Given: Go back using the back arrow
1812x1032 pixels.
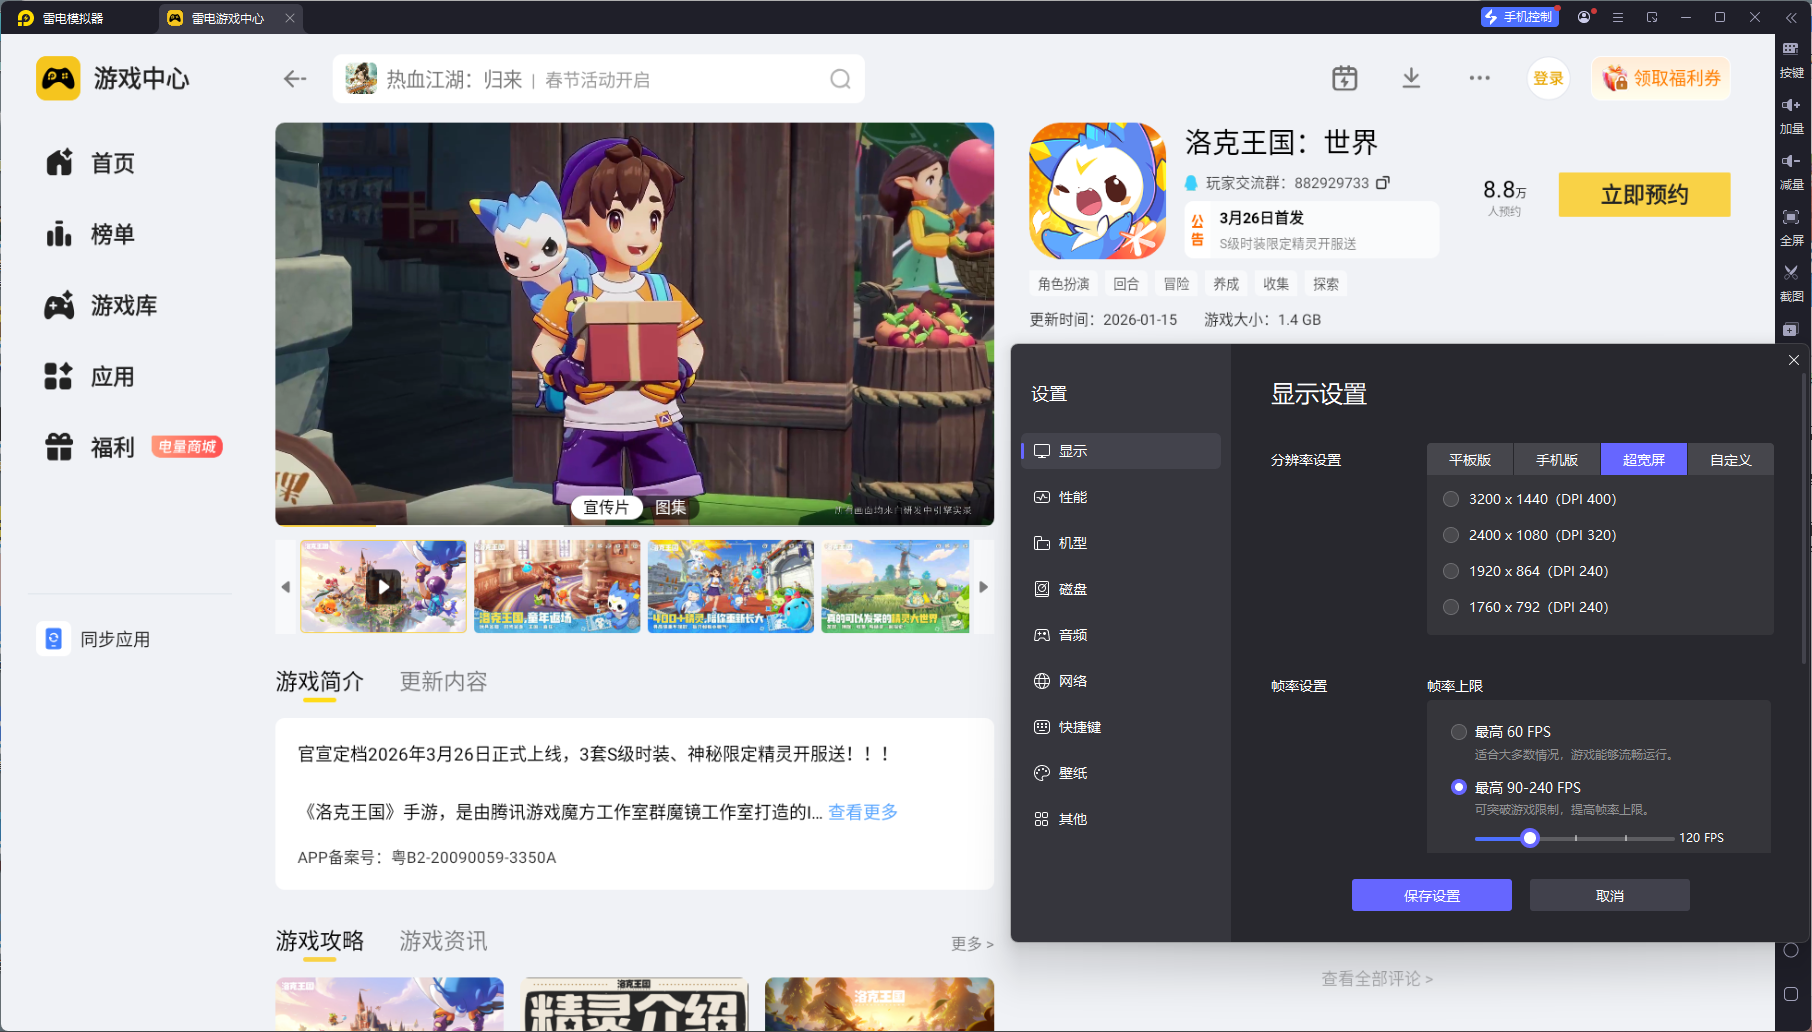Looking at the screenshot, I should (295, 79).
